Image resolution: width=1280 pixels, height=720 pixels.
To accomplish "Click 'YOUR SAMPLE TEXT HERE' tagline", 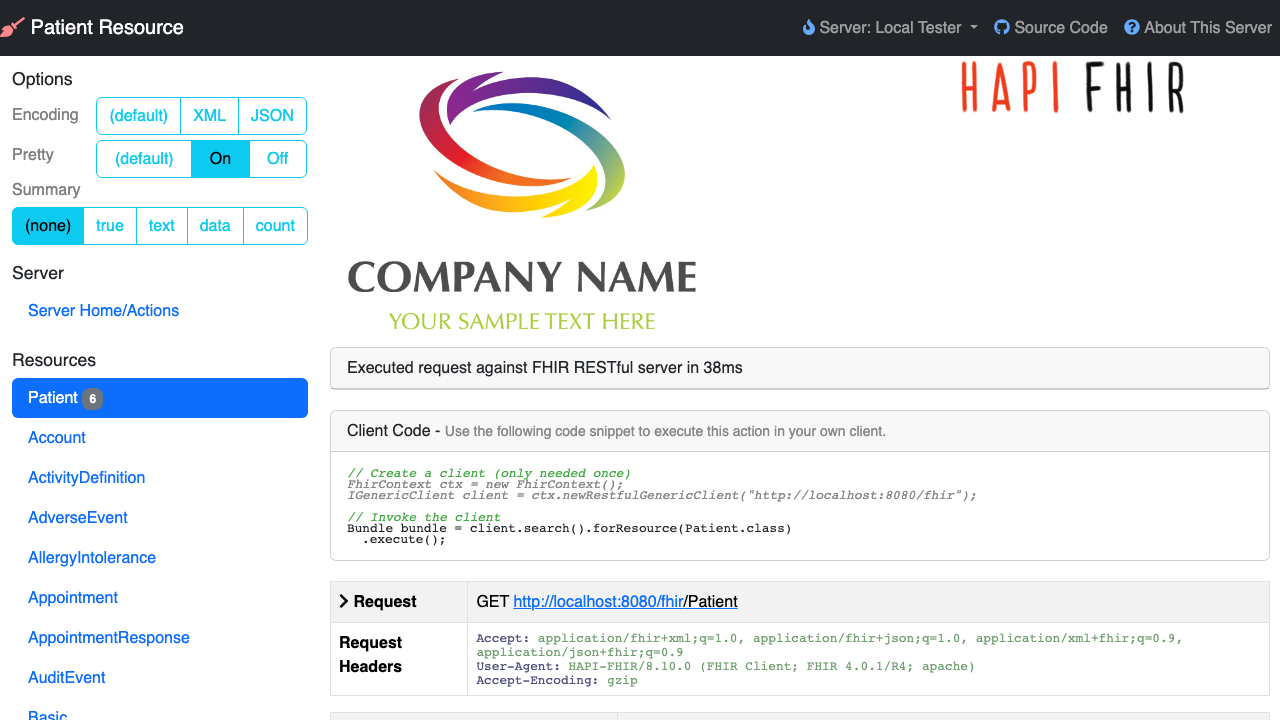I will 522,321.
